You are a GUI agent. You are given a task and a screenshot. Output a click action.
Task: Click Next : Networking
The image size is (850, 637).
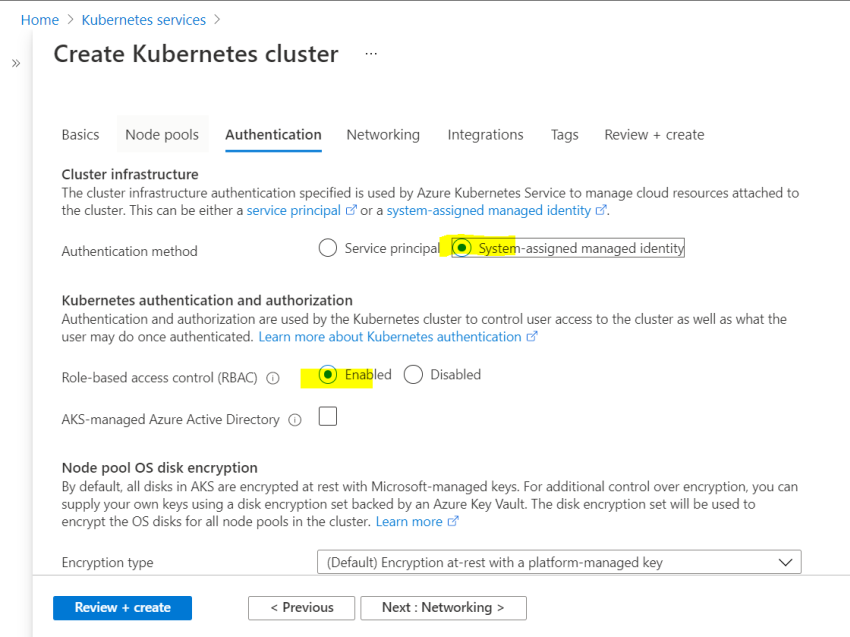[443, 608]
